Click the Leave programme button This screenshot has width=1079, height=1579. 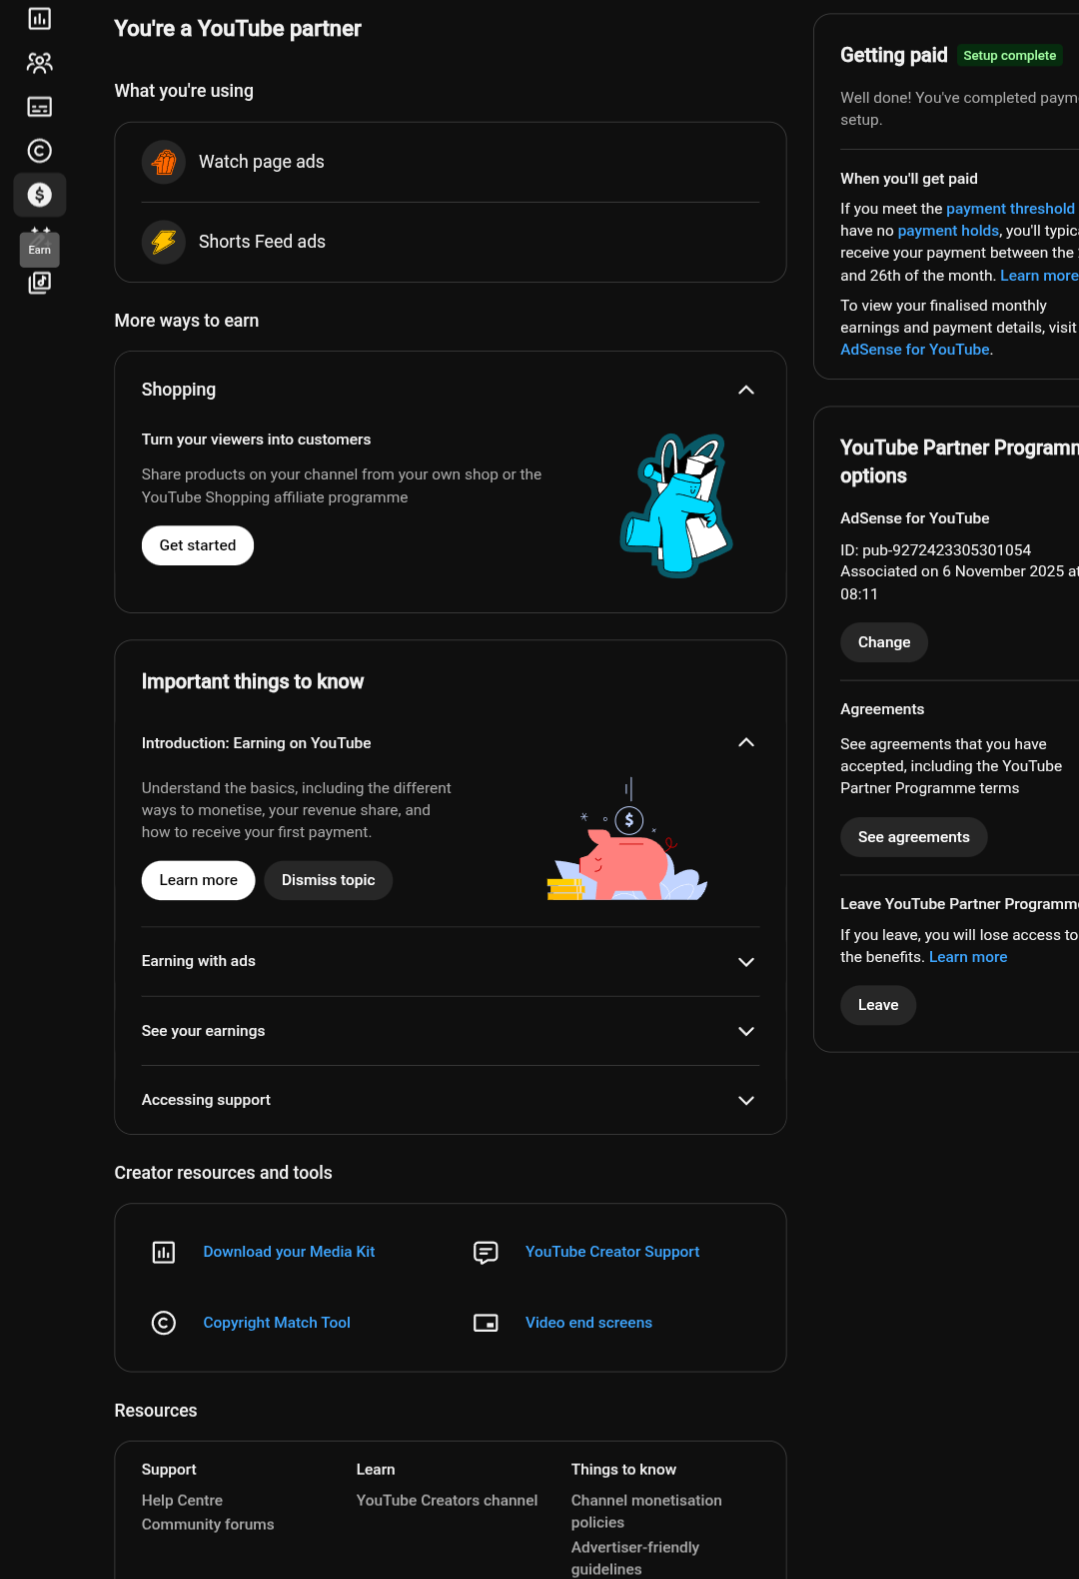click(x=878, y=1005)
